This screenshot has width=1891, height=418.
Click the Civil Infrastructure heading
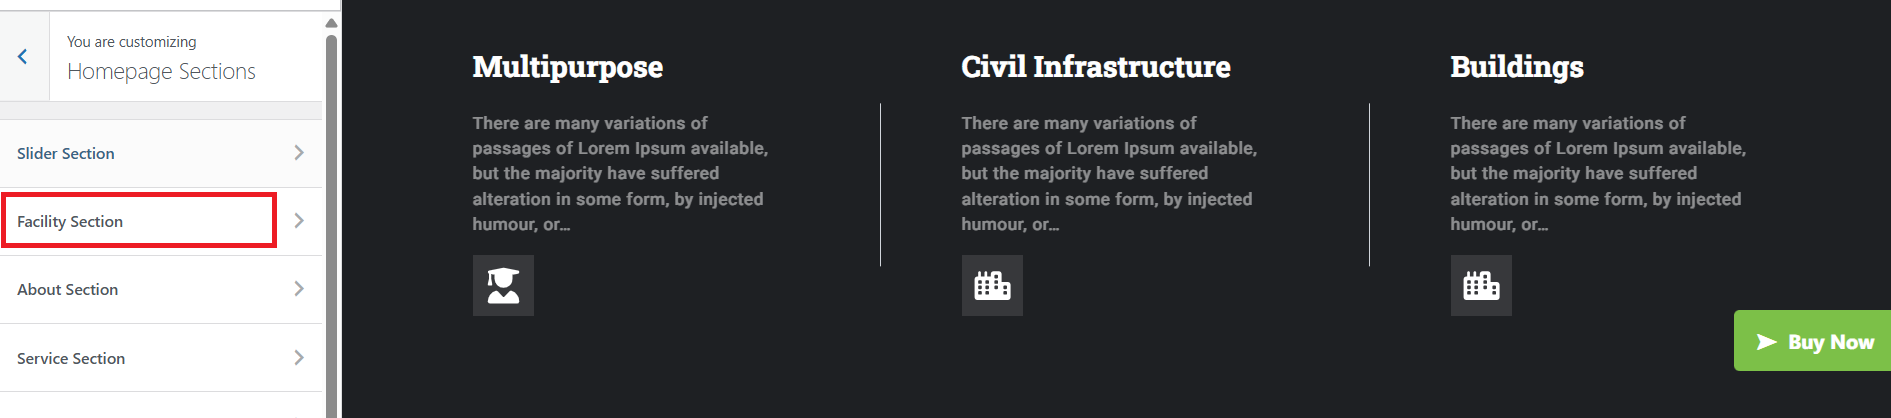point(1095,67)
